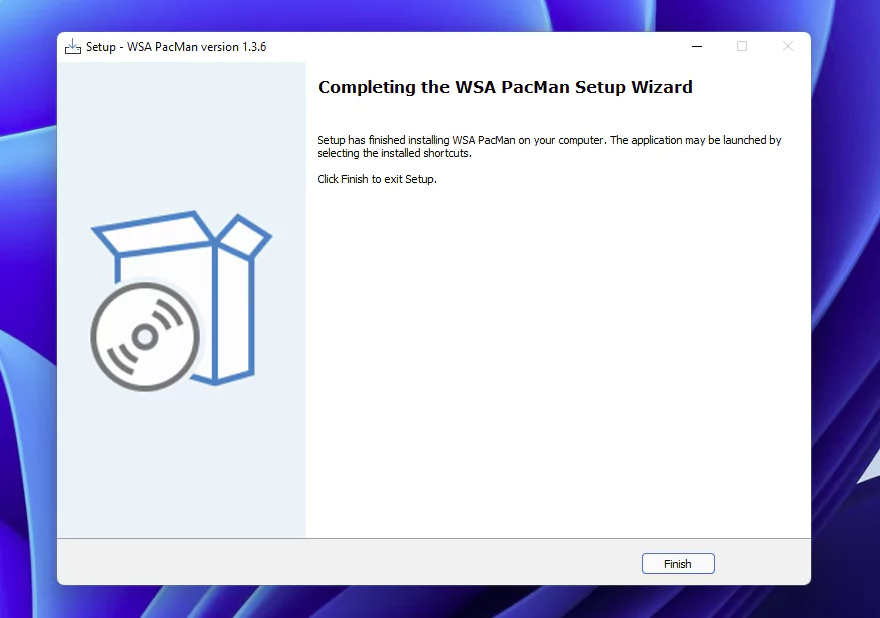Click the grey footer bar left of Finish
The image size is (880, 618).
coord(350,563)
